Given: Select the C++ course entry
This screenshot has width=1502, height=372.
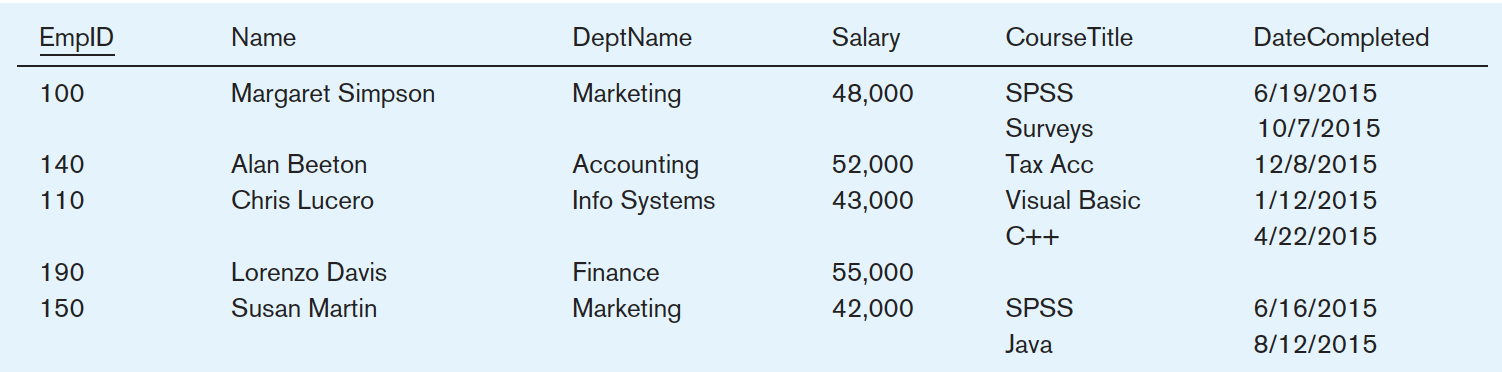Looking at the screenshot, I should click(1032, 237).
